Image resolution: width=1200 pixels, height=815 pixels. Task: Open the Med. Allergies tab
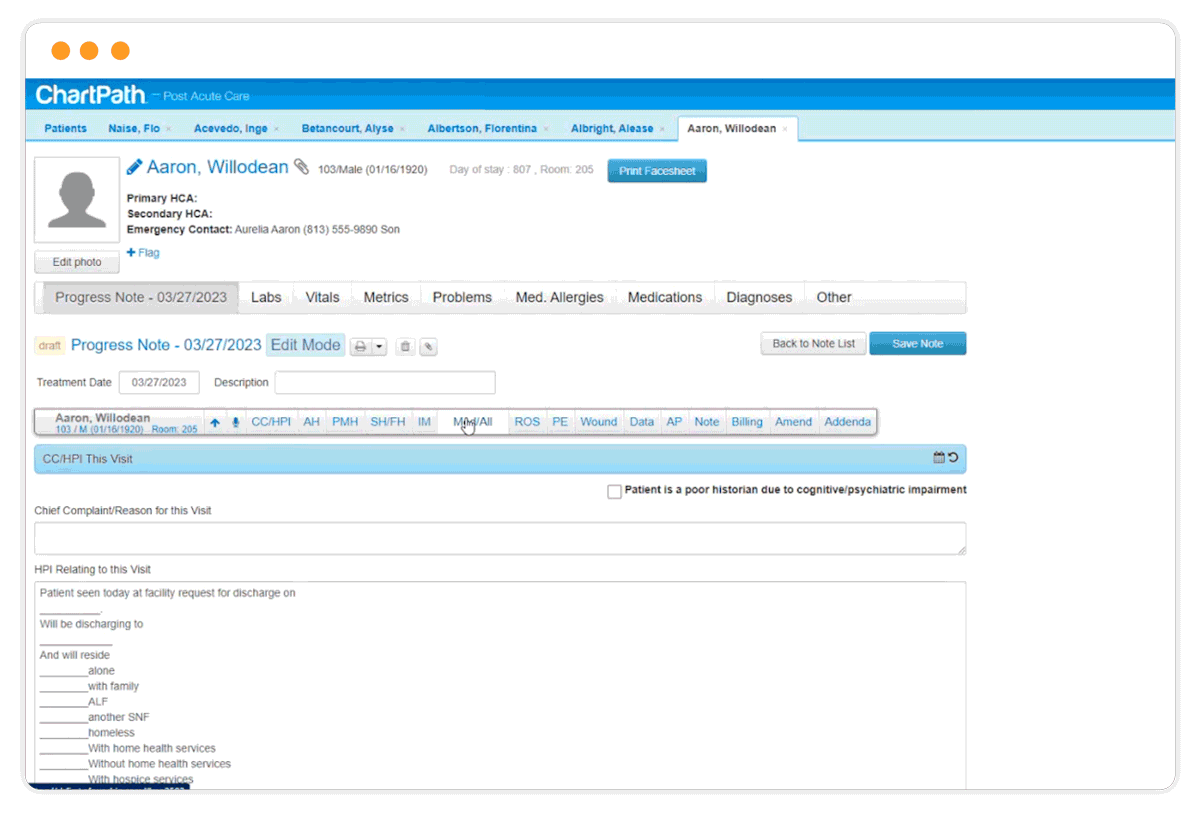coord(559,296)
